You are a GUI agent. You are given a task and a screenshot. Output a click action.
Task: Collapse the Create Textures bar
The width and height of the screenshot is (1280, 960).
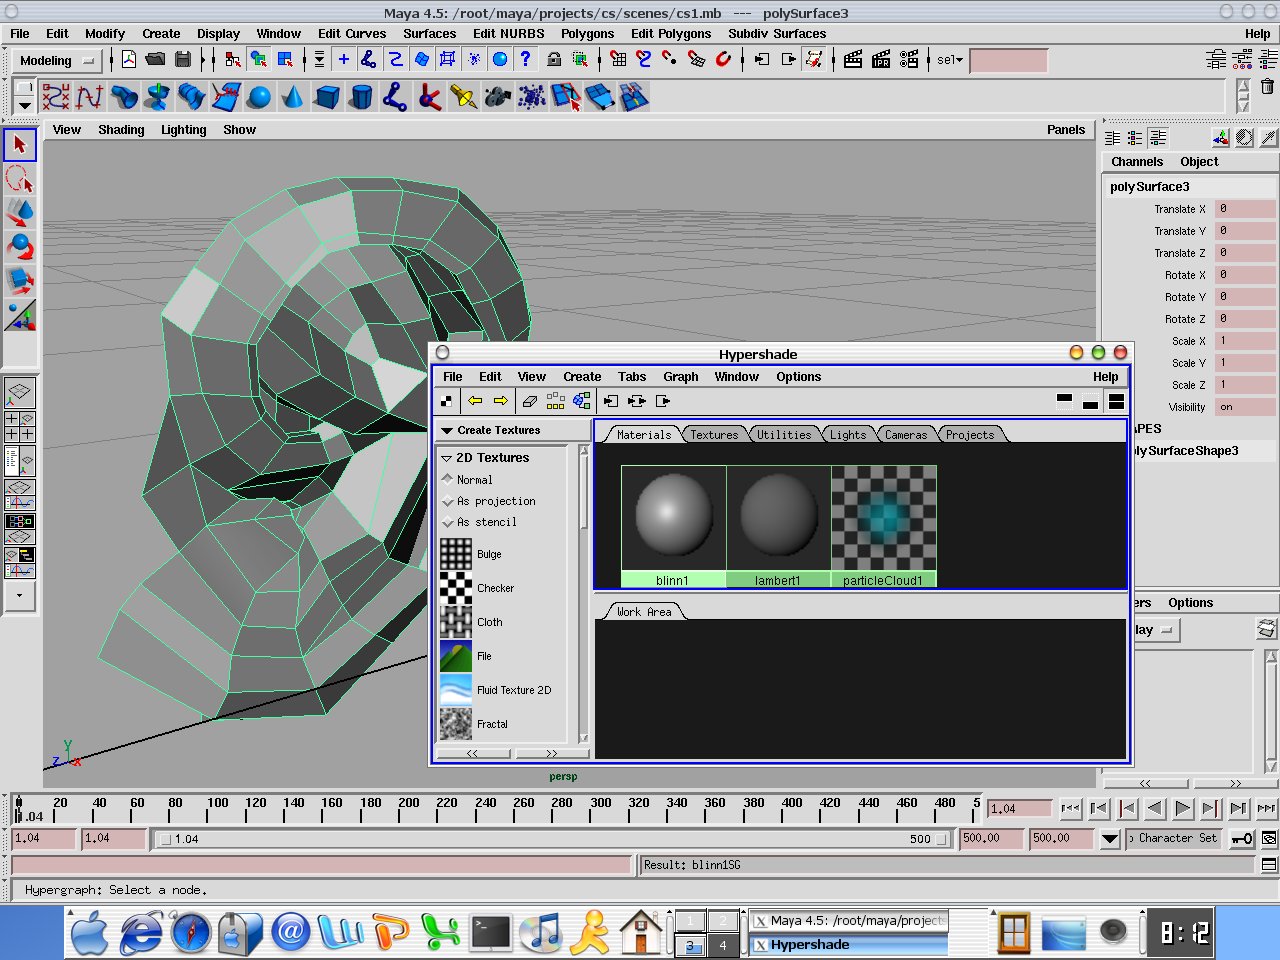(447, 430)
